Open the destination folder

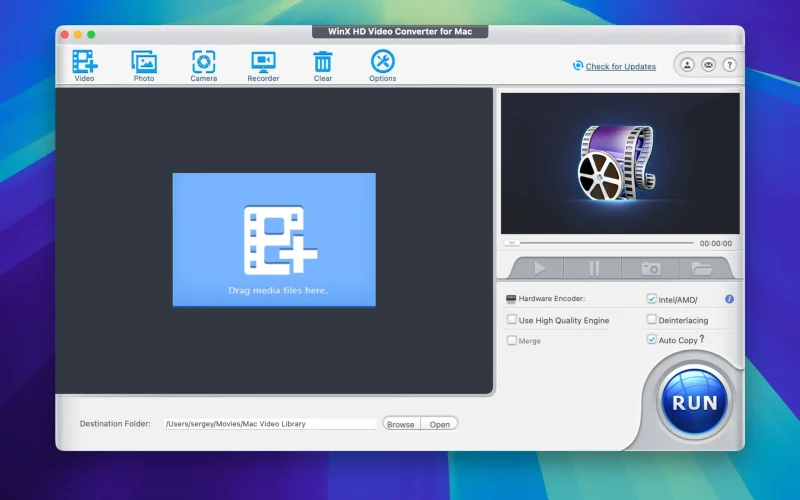click(439, 424)
